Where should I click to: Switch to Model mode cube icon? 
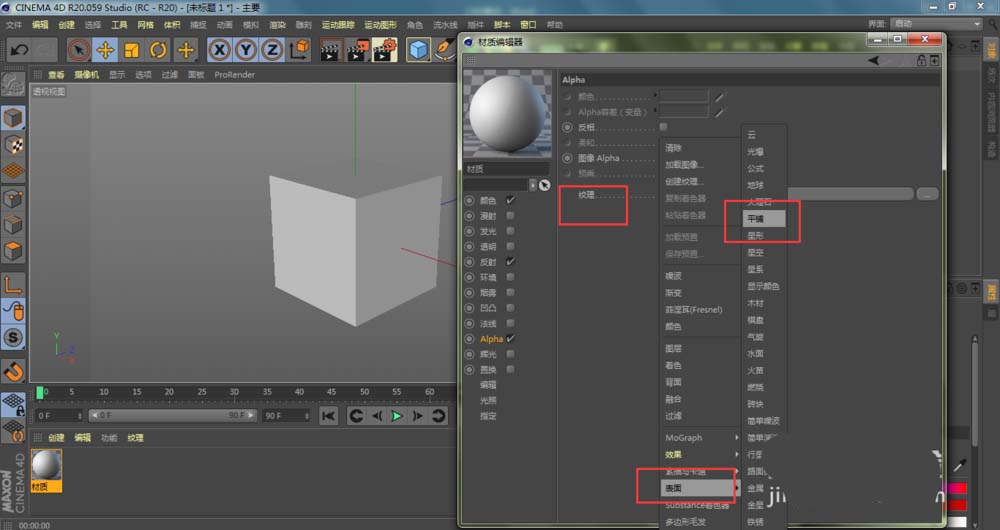[13, 118]
